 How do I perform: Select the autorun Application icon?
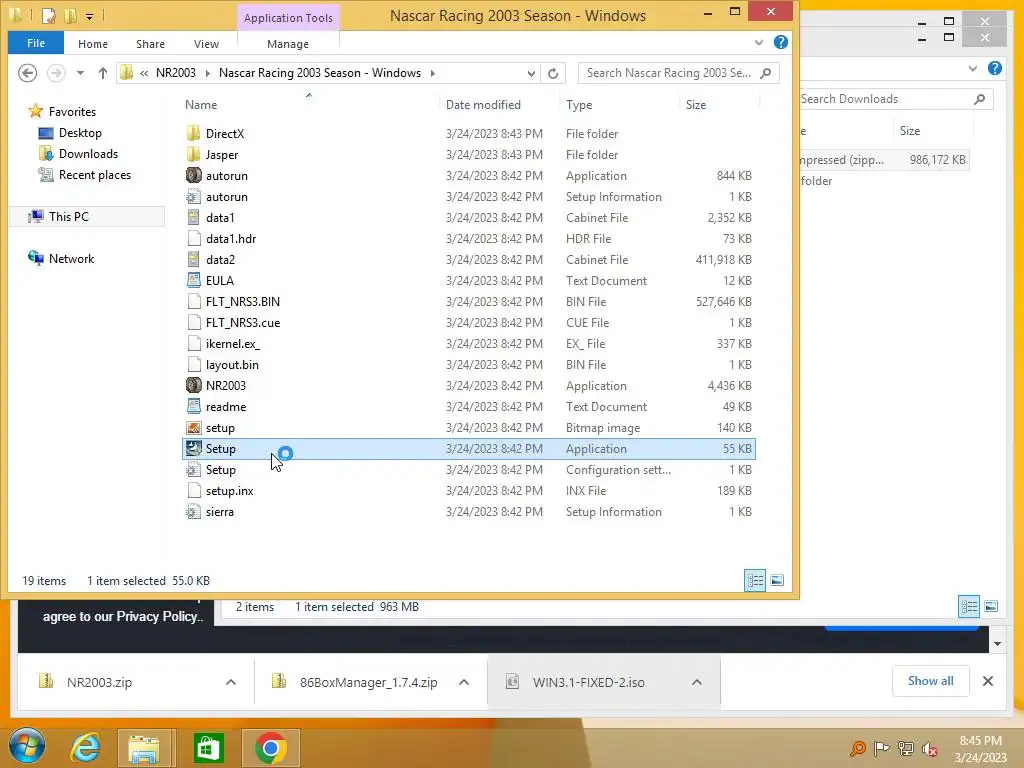pyautogui.click(x=193, y=176)
